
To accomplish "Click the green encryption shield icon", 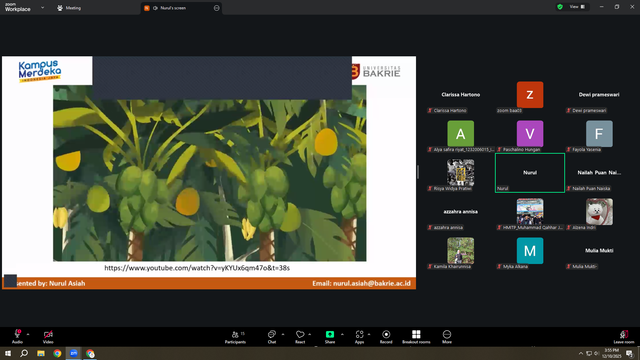I will (x=560, y=7).
